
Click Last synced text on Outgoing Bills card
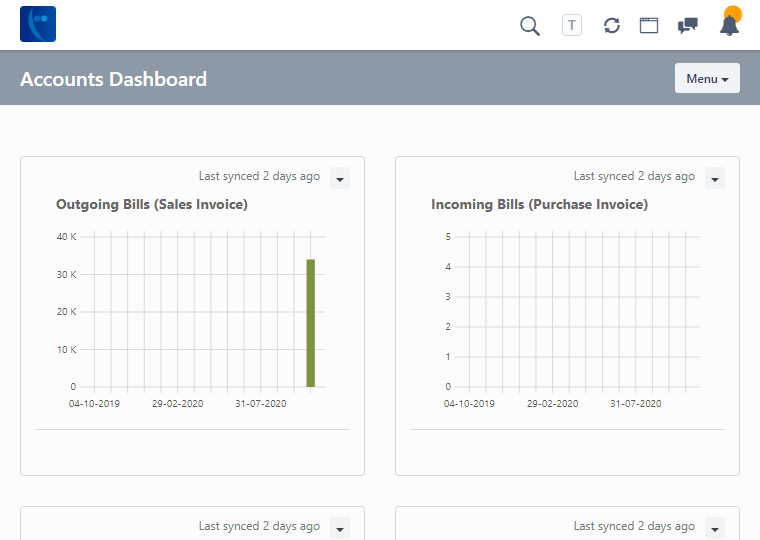click(259, 176)
